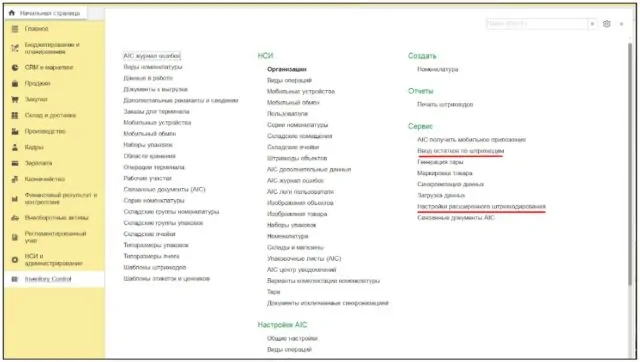
Task: Open Организации under НСИ
Action: 287,69
